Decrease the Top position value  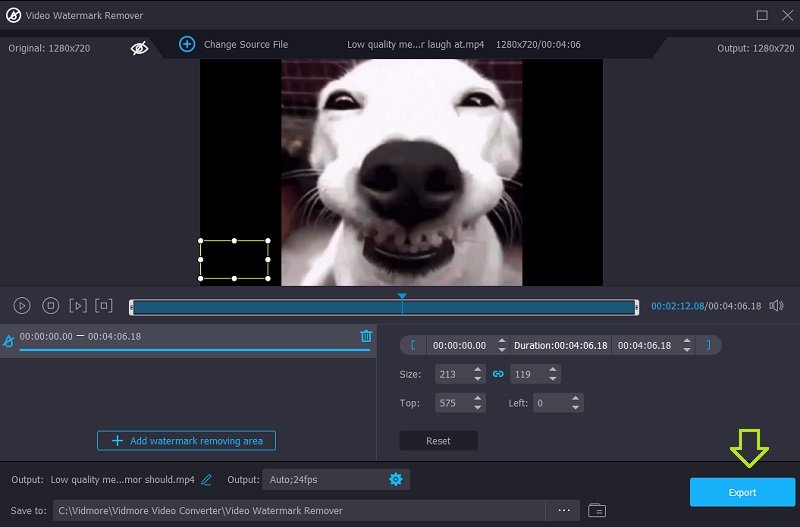point(479,408)
